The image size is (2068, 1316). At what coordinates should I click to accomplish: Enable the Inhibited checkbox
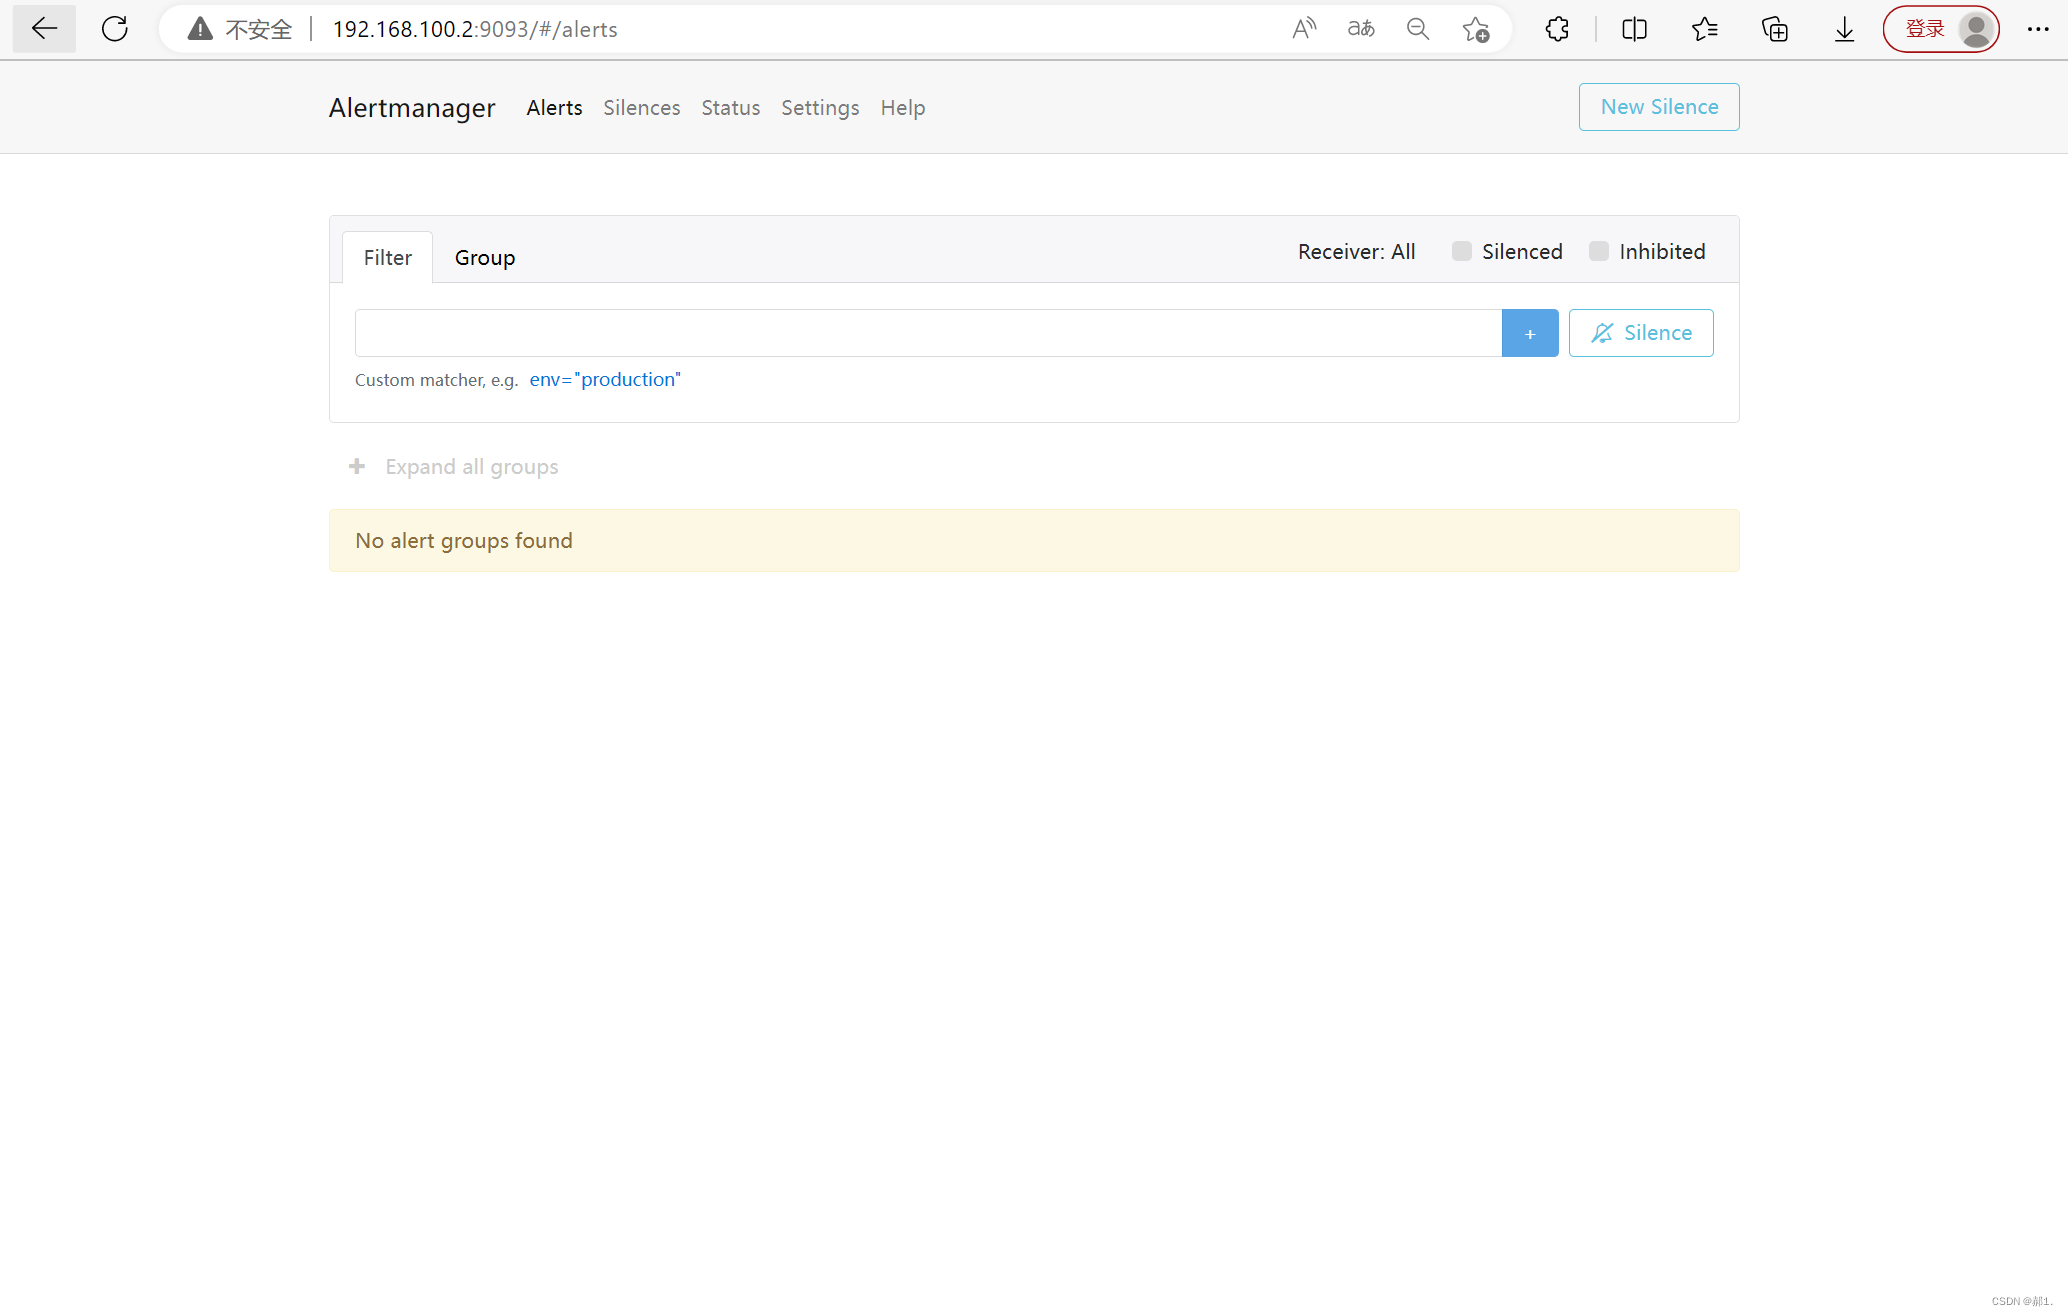point(1598,251)
